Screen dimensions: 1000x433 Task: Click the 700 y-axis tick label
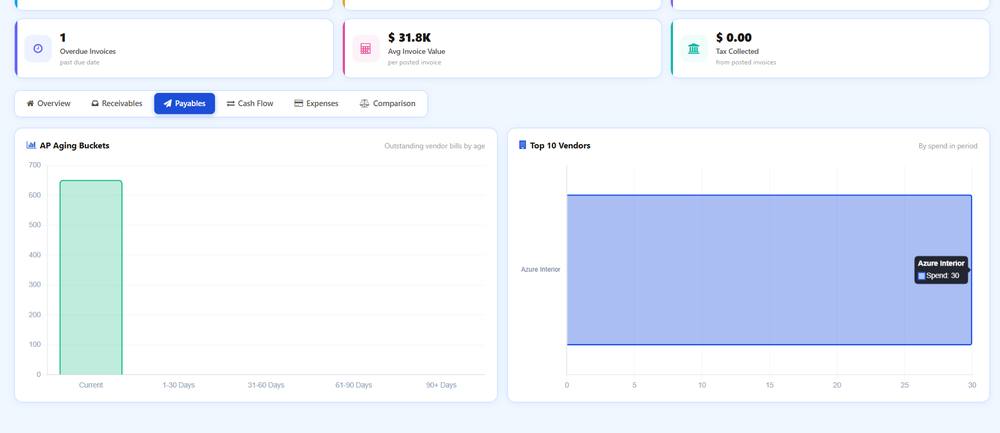coord(34,165)
